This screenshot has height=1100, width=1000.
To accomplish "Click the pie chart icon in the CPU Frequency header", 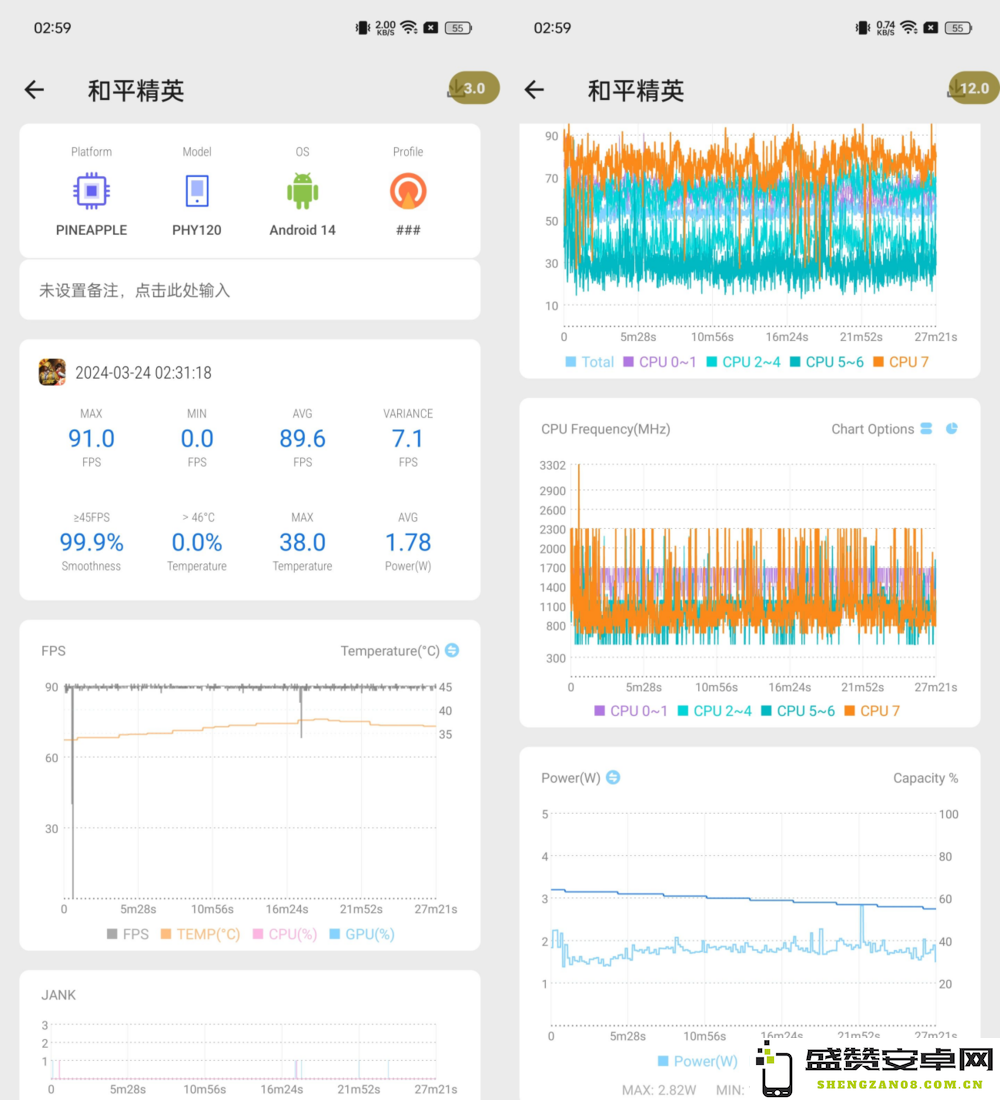I will [x=952, y=429].
